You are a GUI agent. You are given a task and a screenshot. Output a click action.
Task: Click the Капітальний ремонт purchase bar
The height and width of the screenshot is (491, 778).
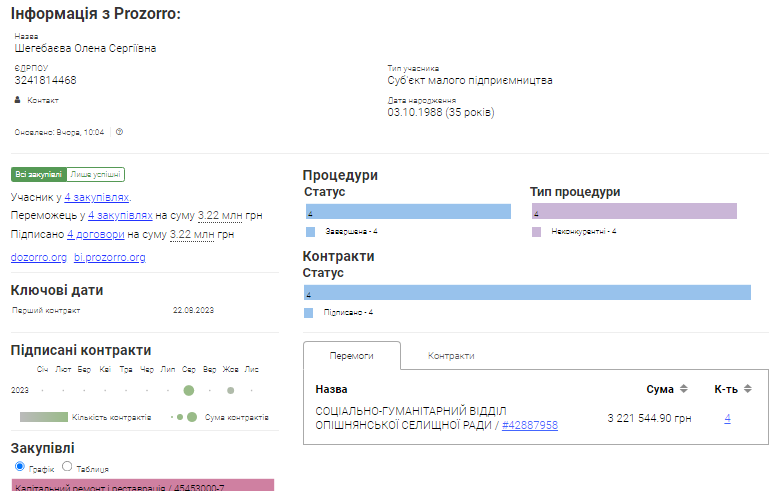pyautogui.click(x=141, y=485)
